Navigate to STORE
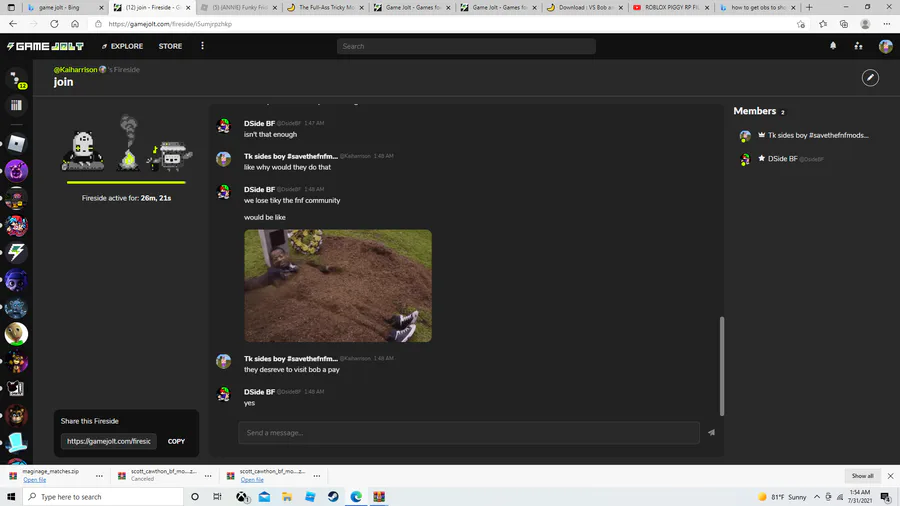Image resolution: width=900 pixels, height=506 pixels. pos(170,46)
